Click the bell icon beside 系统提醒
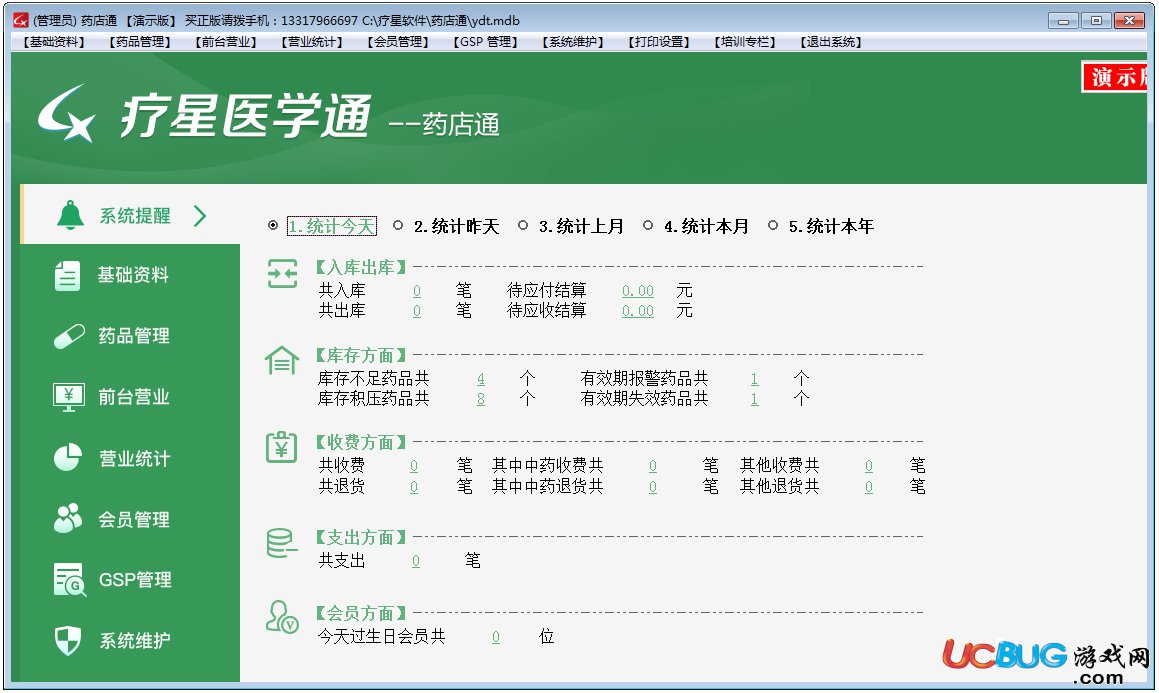The height and width of the screenshot is (693, 1159). [x=70, y=215]
